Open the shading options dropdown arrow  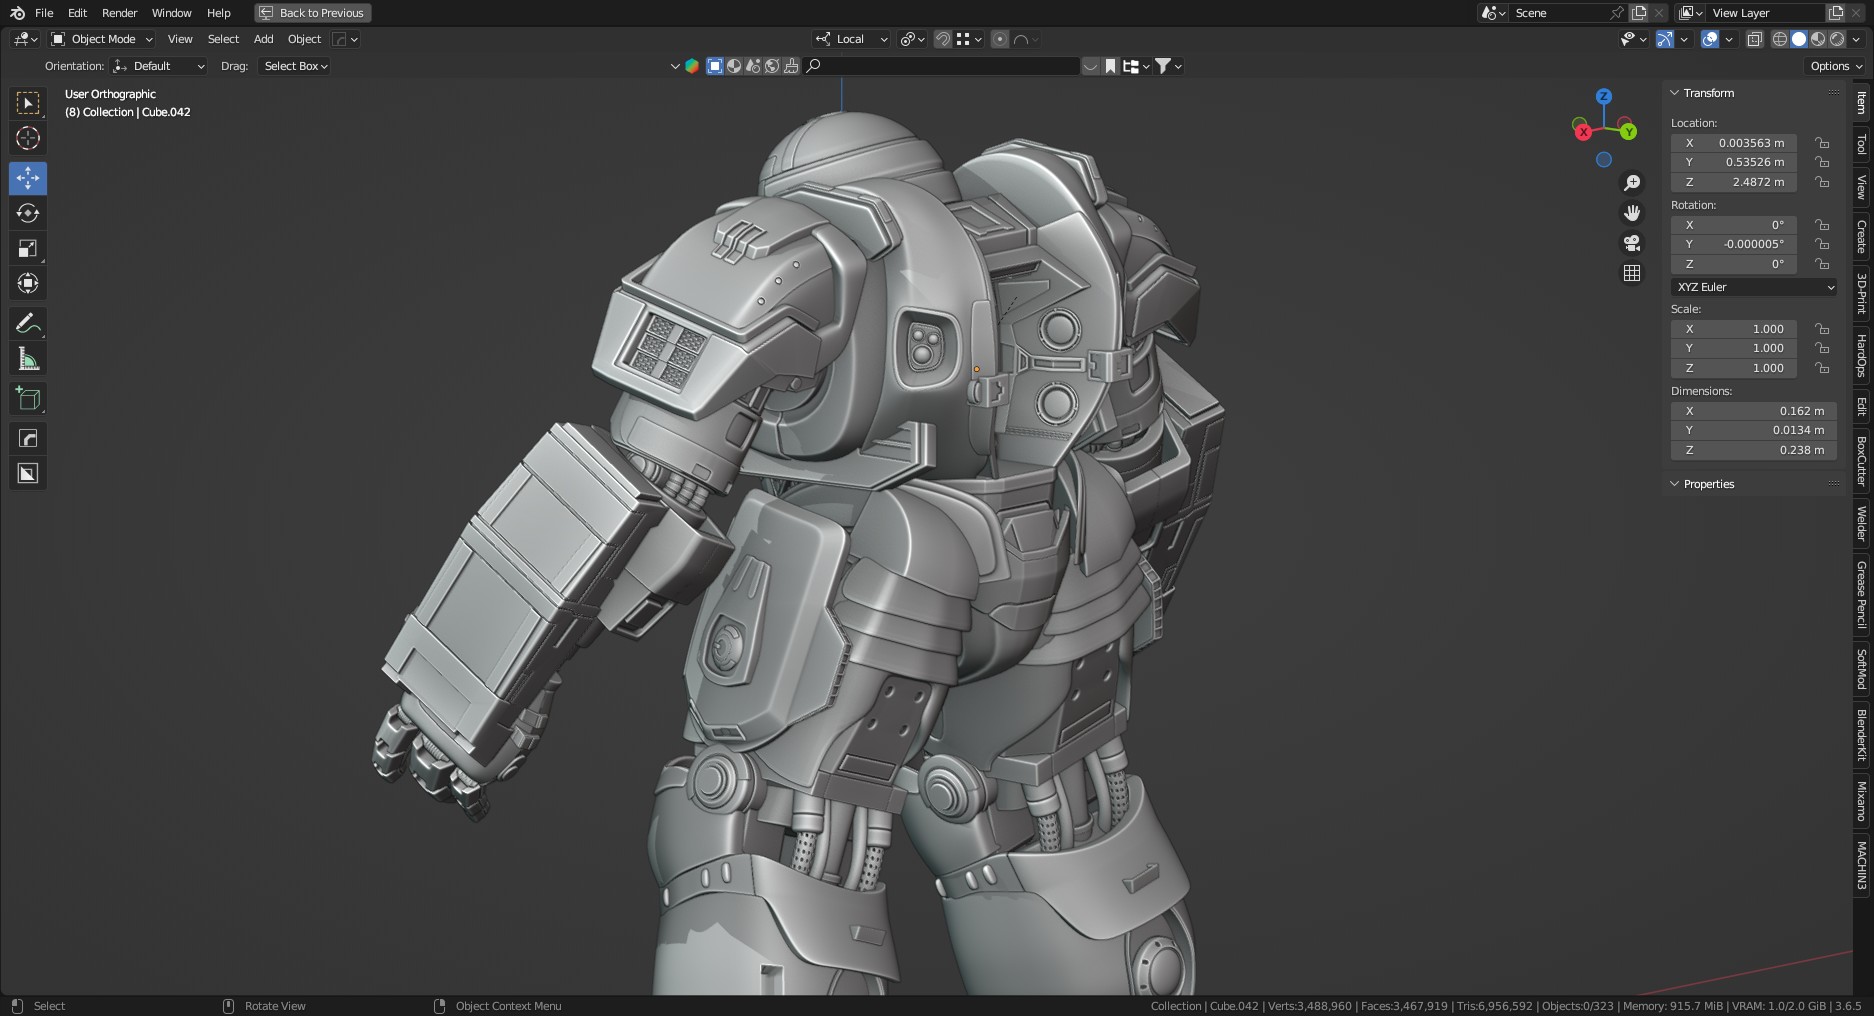pyautogui.click(x=1856, y=39)
